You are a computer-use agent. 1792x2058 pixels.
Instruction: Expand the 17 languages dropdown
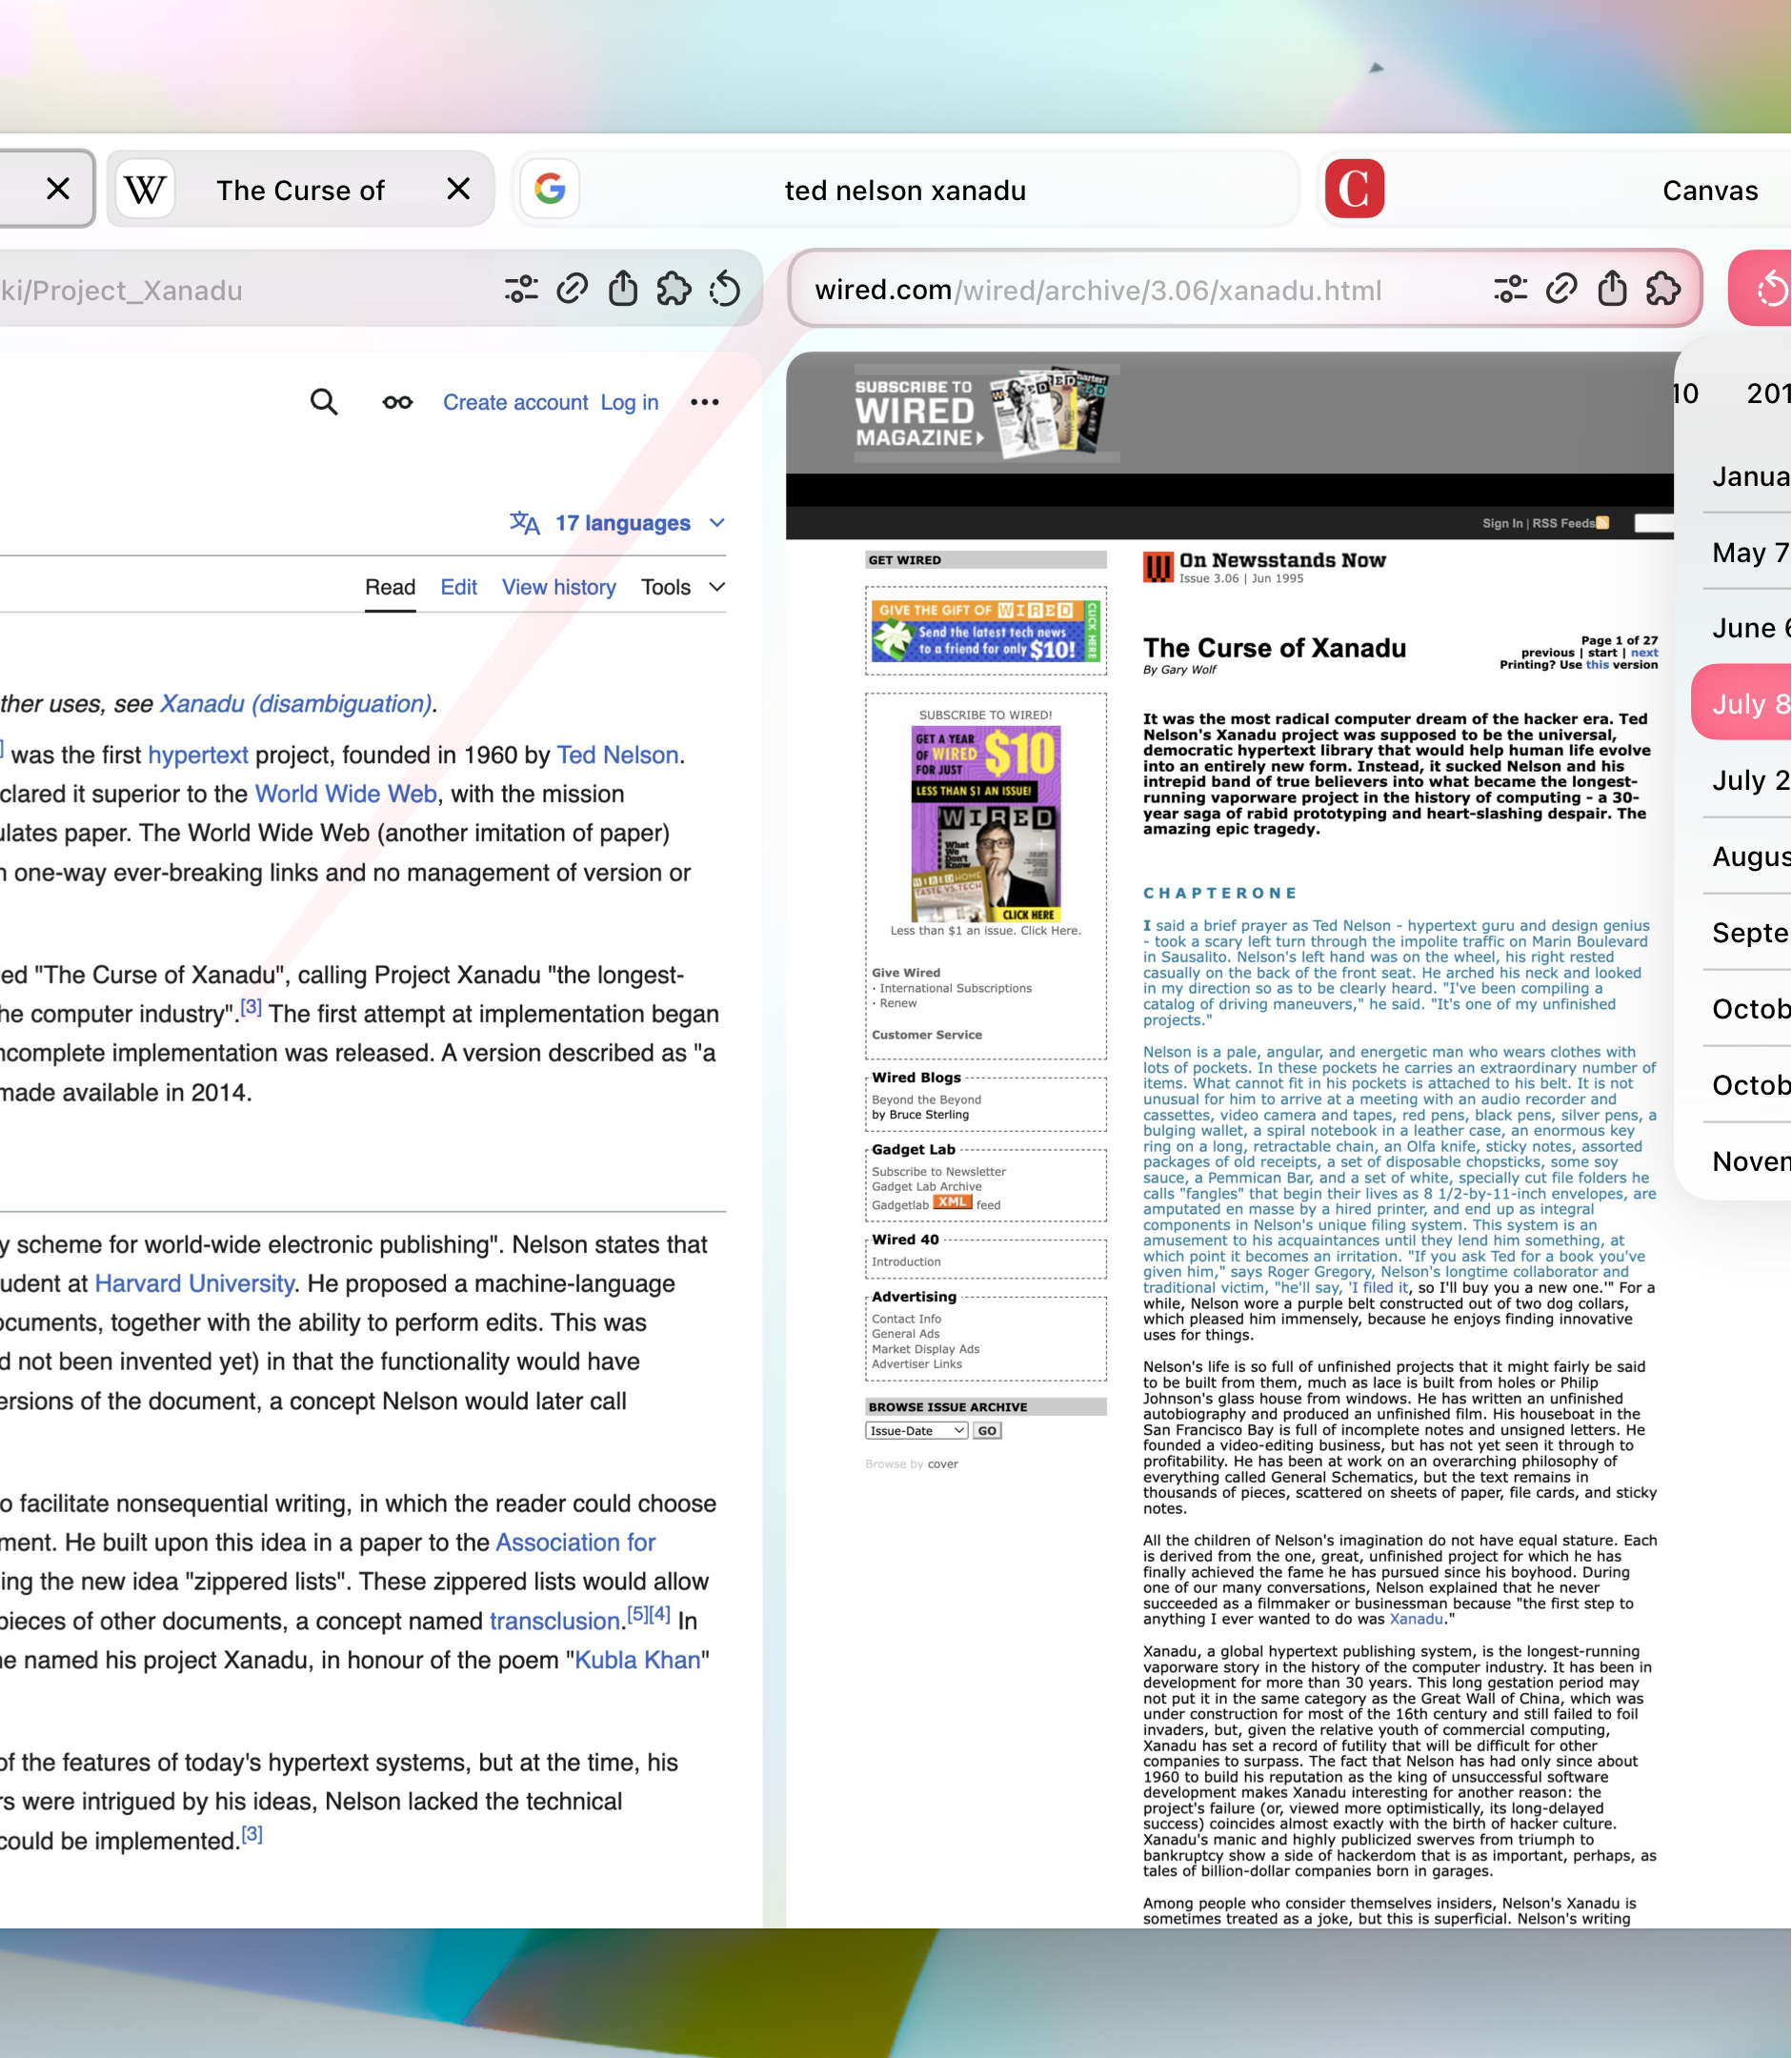click(x=618, y=523)
